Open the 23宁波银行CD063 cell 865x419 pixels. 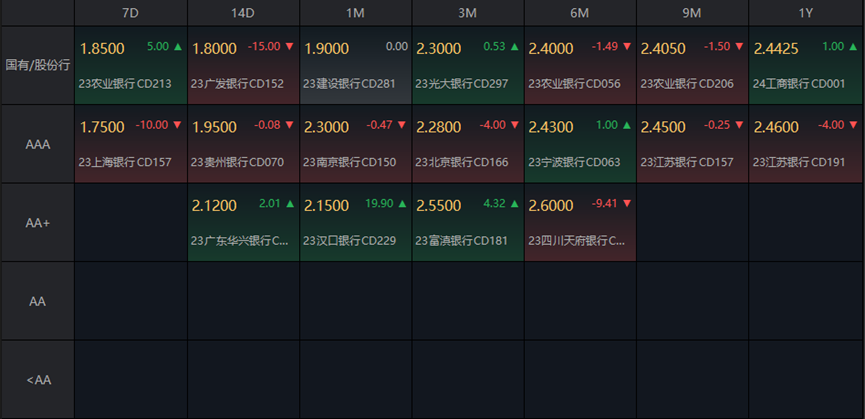[580, 144]
